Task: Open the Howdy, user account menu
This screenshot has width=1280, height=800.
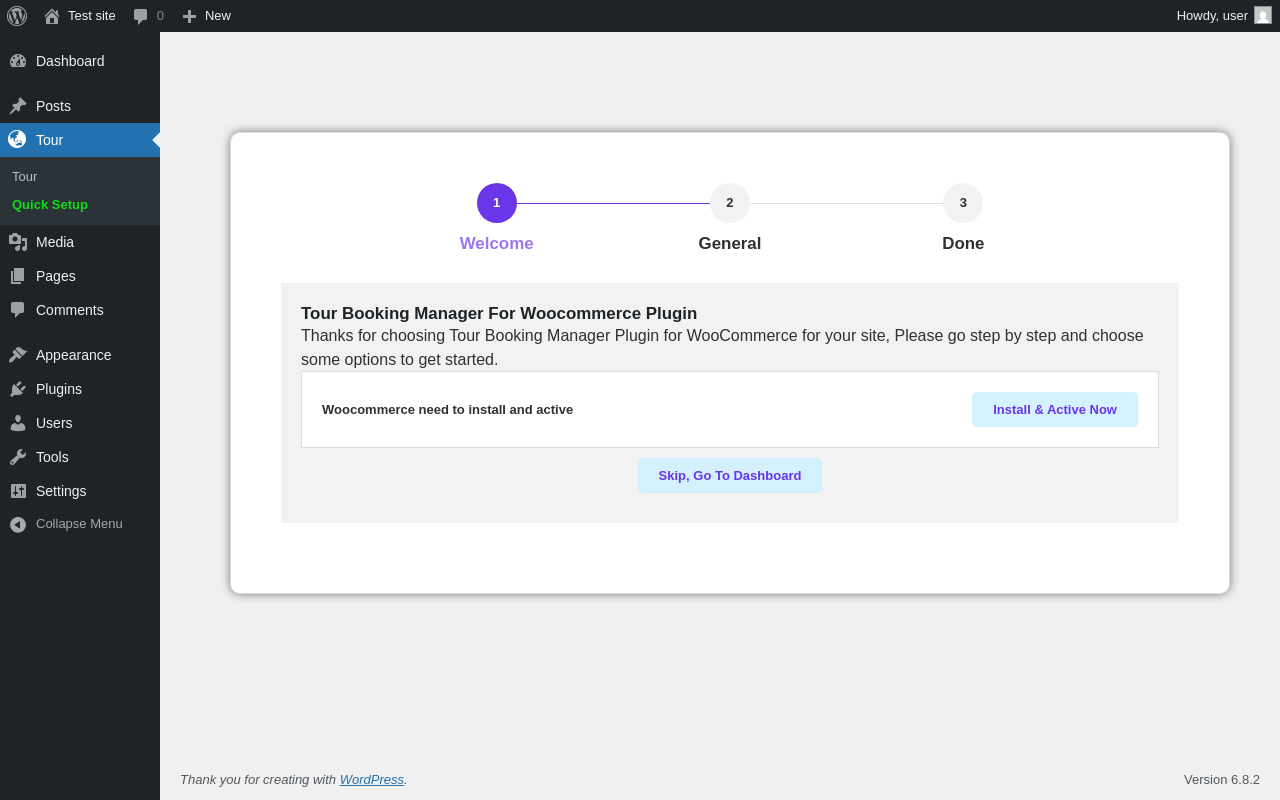Action: tap(1224, 16)
